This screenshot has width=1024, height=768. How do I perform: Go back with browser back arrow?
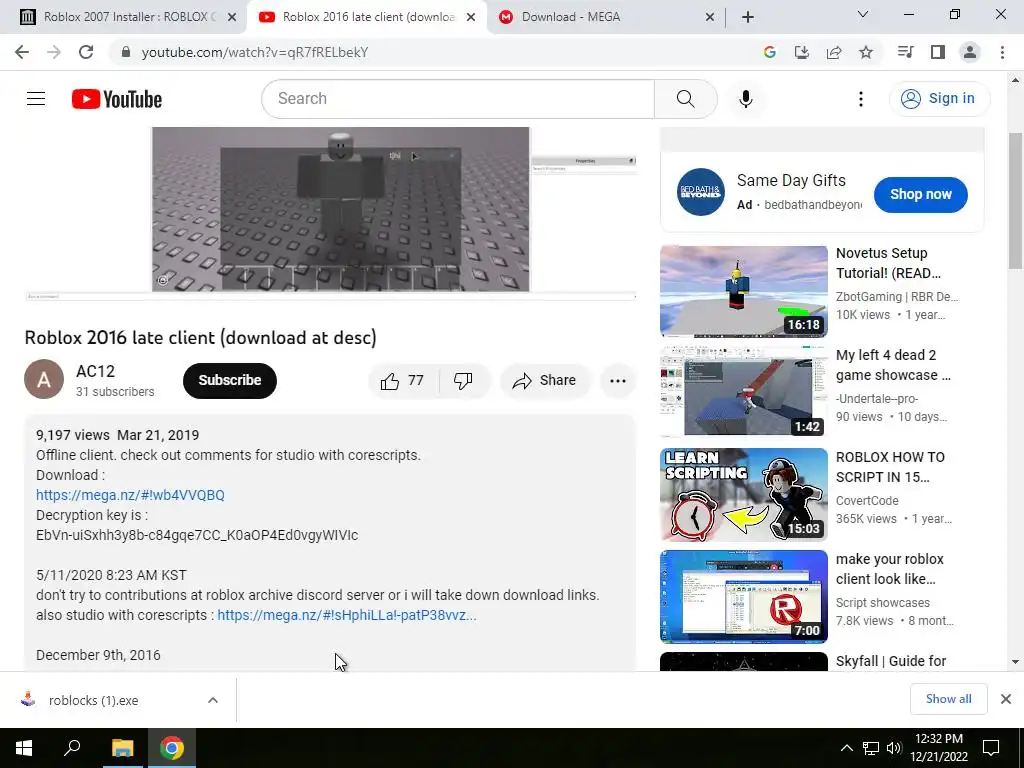point(22,52)
